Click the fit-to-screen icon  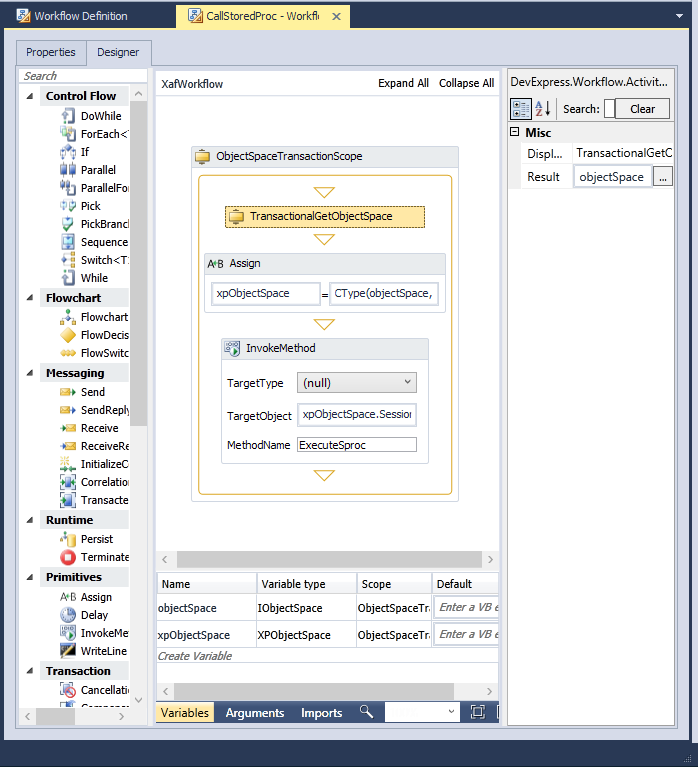[477, 712]
